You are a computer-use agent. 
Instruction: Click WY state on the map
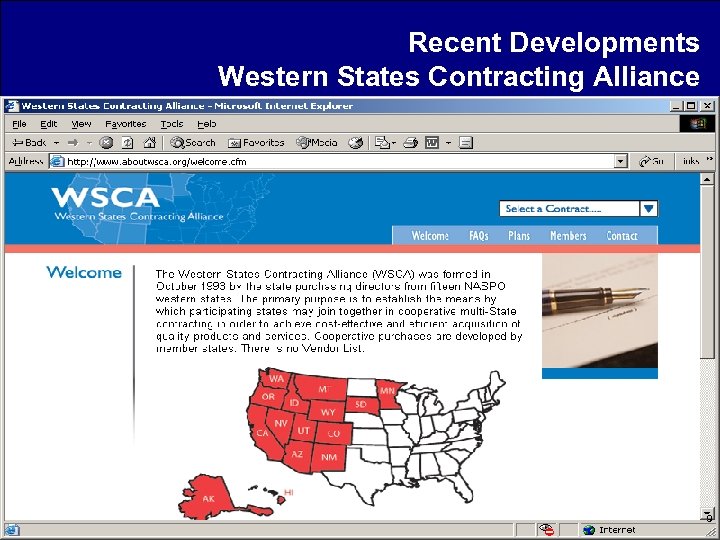coord(328,412)
